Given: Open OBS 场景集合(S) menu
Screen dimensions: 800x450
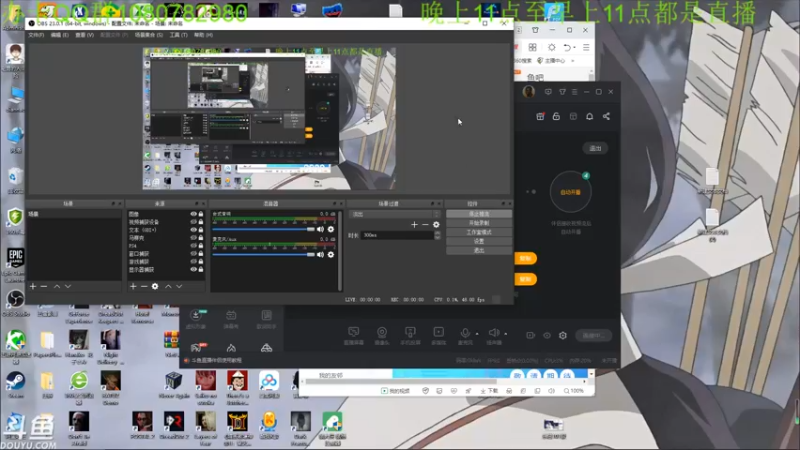Looking at the screenshot, I should 148,35.
